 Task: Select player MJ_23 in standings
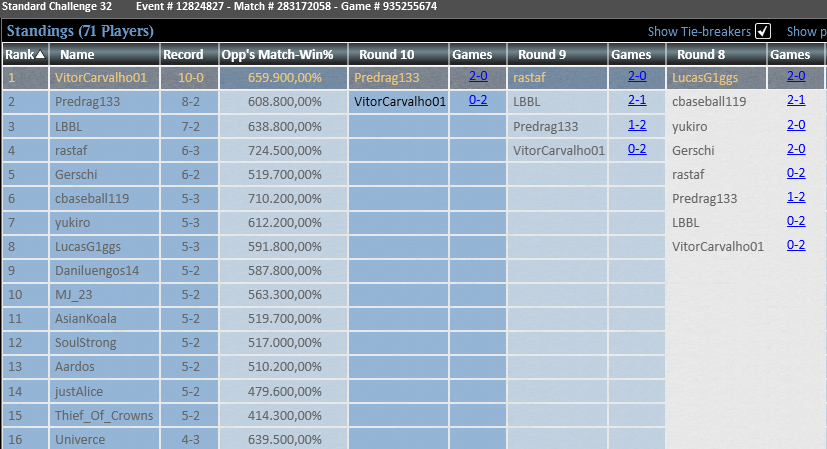[x=73, y=294]
